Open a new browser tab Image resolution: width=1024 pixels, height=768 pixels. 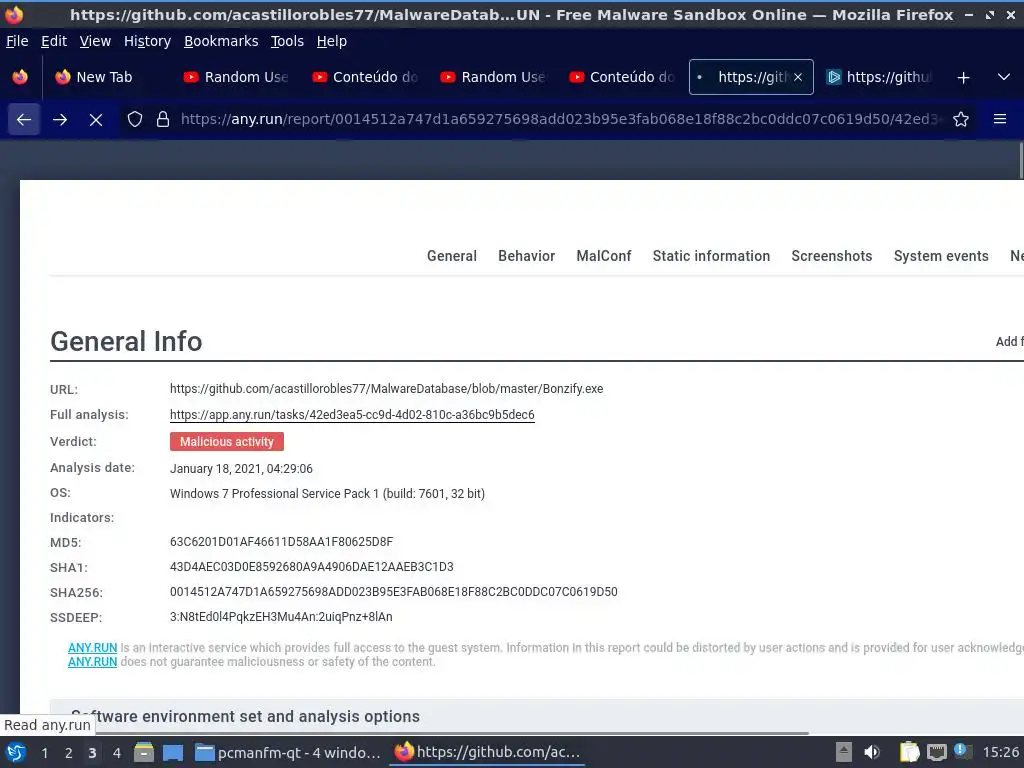pyautogui.click(x=963, y=77)
